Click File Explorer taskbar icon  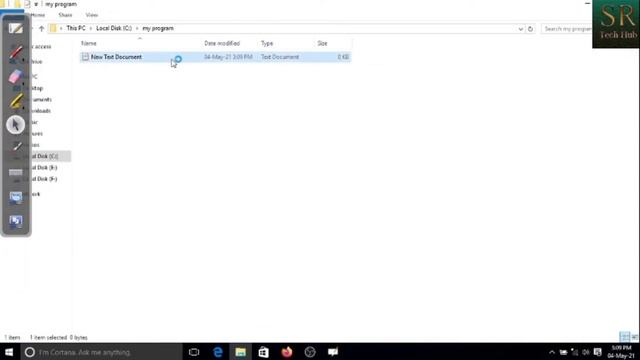[240, 352]
